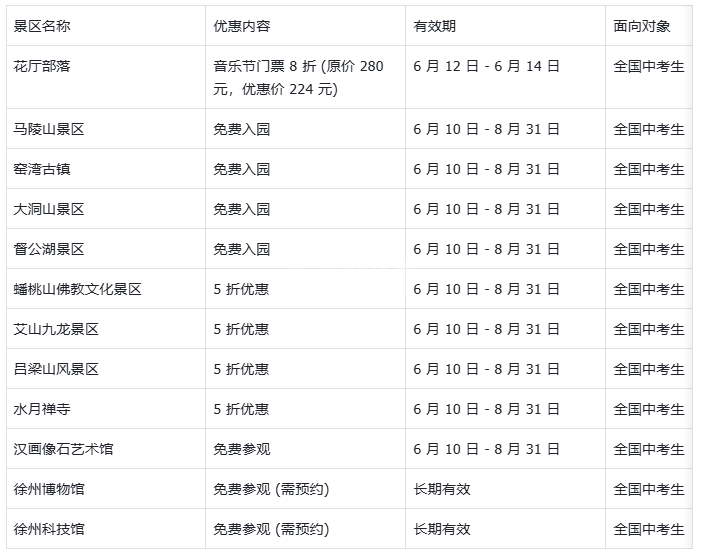Click 免费入园 in the 大洞山景区 row
This screenshot has height=557, width=702.
242,209
